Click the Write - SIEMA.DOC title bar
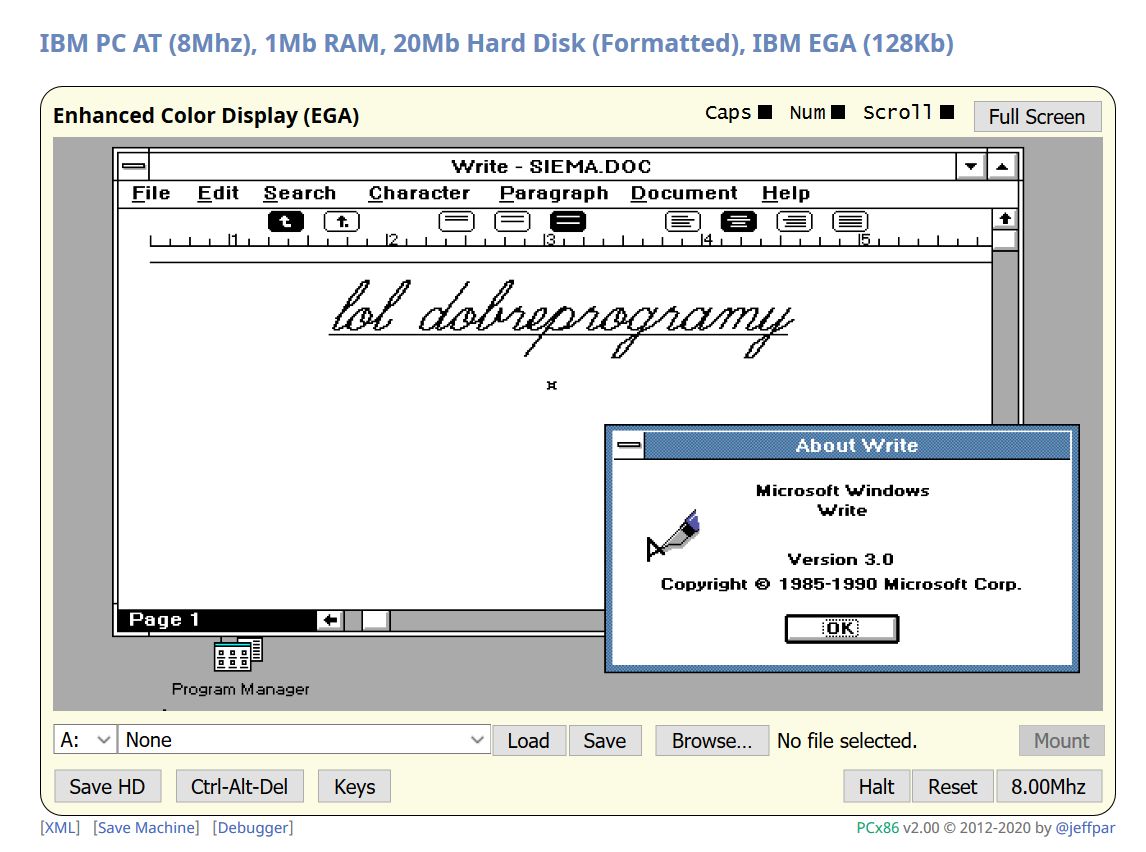This screenshot has width=1146, height=852. click(552, 166)
